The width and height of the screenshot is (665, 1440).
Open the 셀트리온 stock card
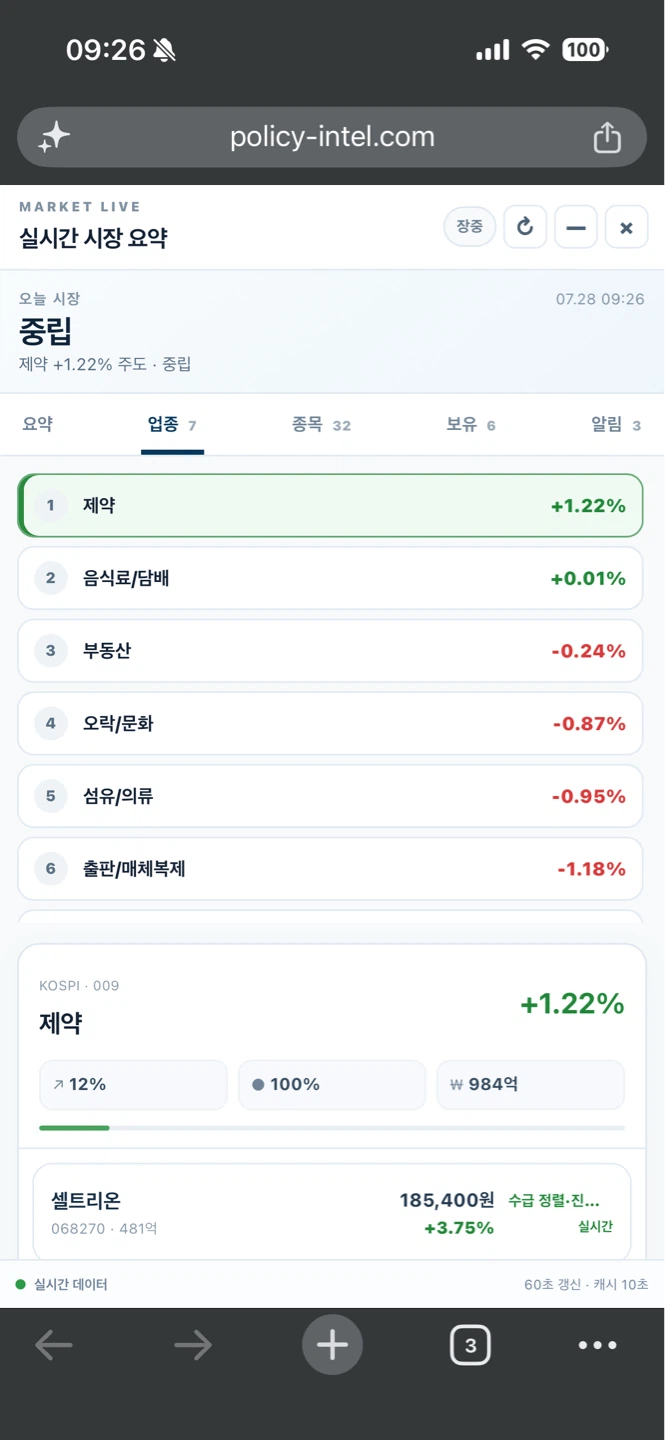pyautogui.click(x=332, y=1211)
